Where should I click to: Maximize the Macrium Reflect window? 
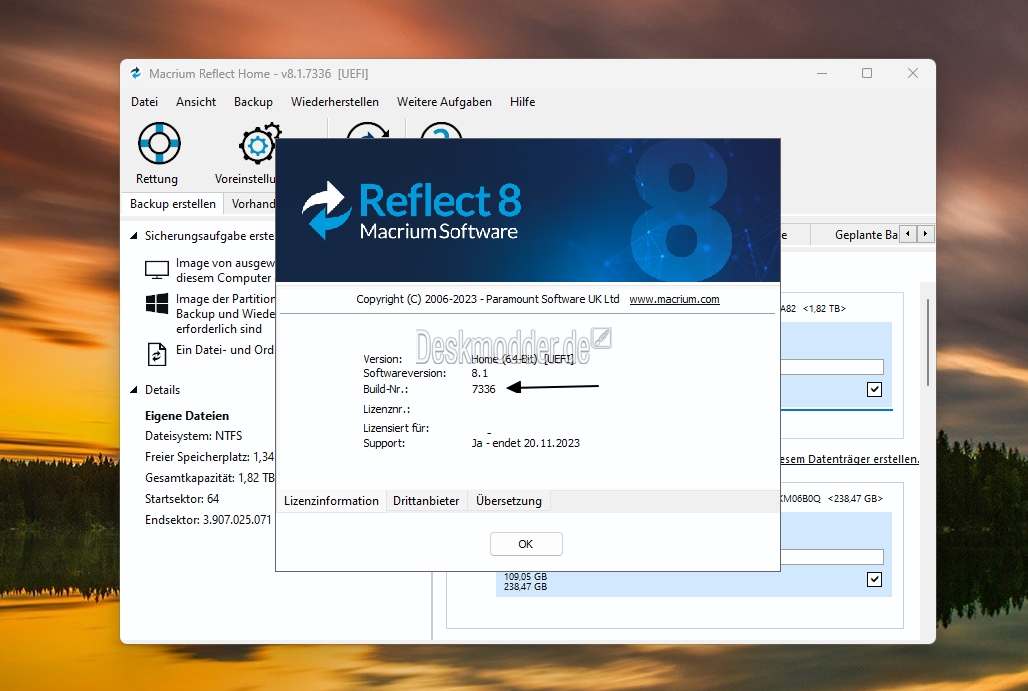(867, 73)
